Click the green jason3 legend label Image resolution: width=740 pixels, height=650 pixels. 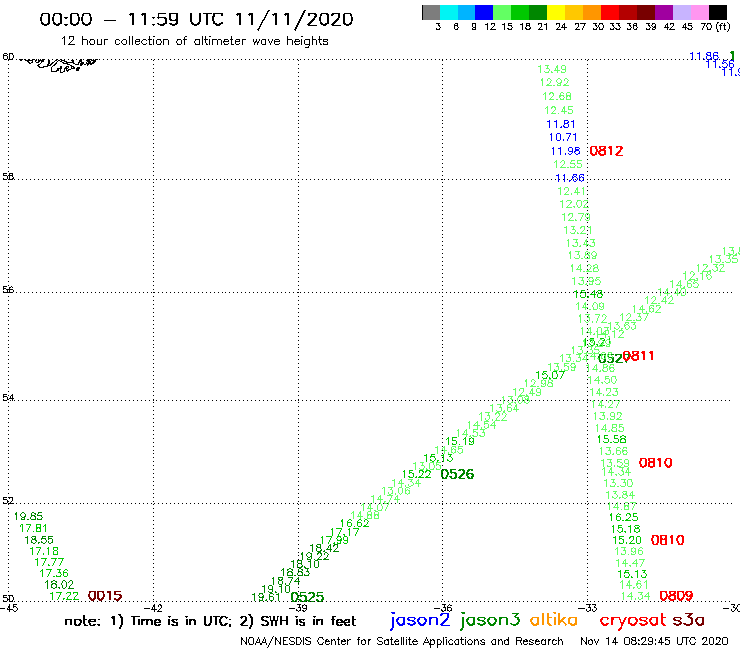click(x=490, y=620)
